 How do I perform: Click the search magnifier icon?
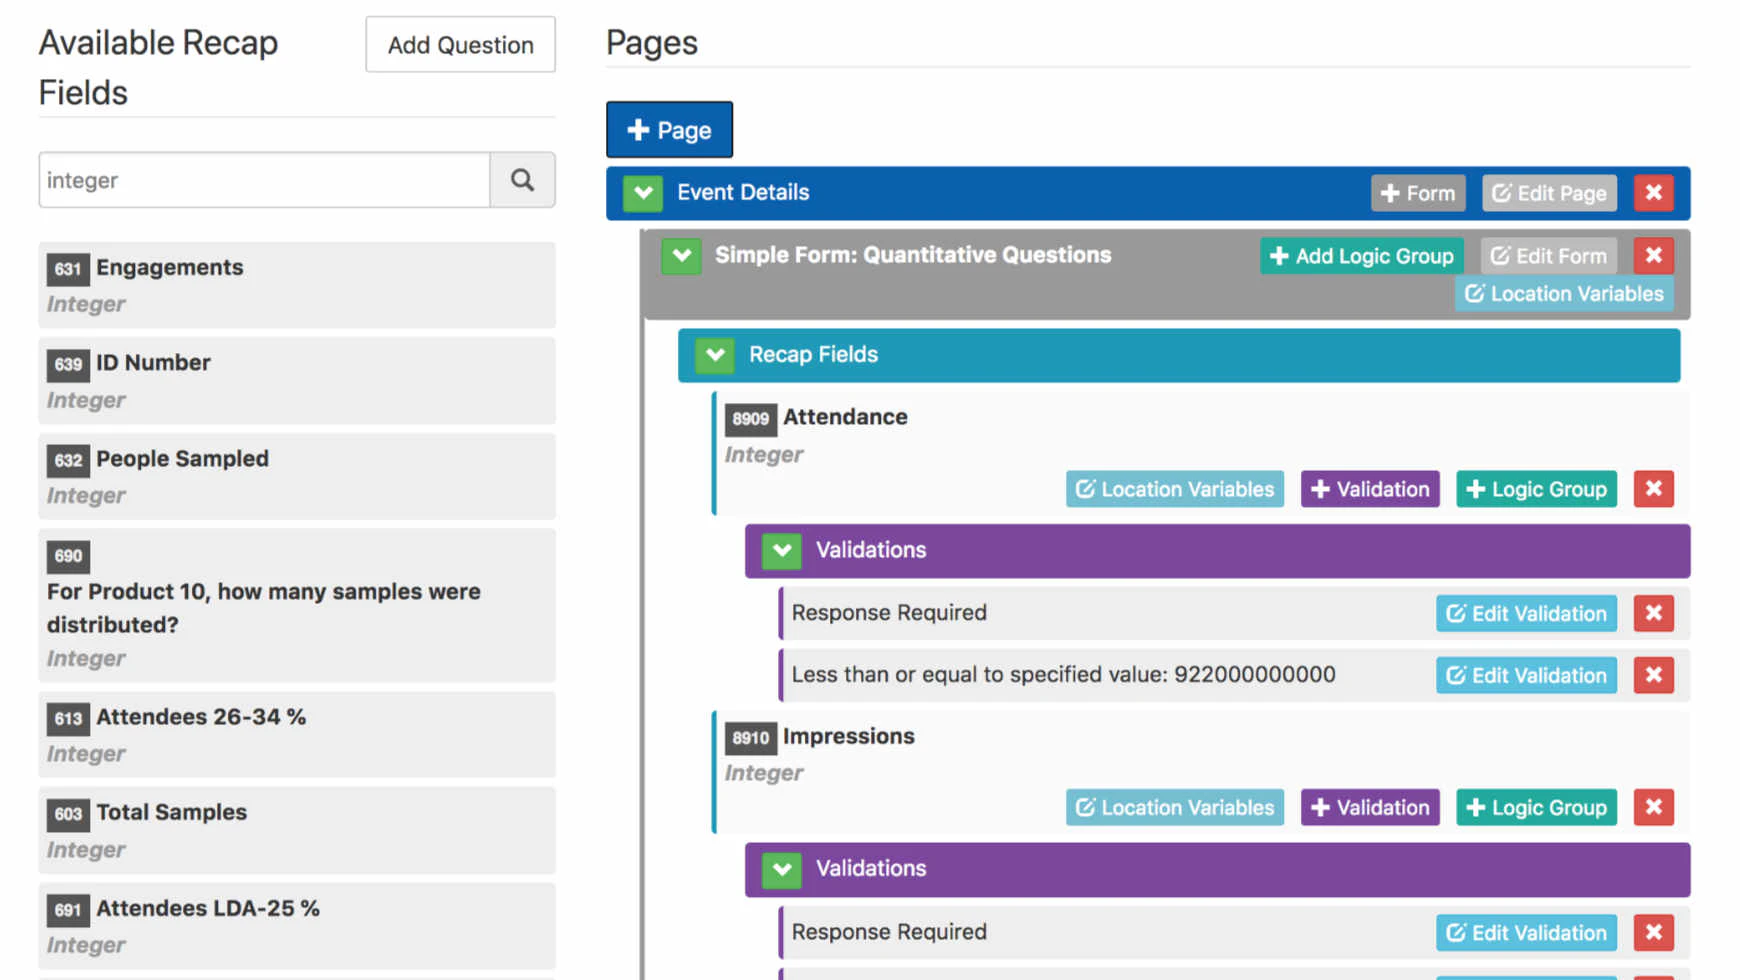[x=522, y=180]
